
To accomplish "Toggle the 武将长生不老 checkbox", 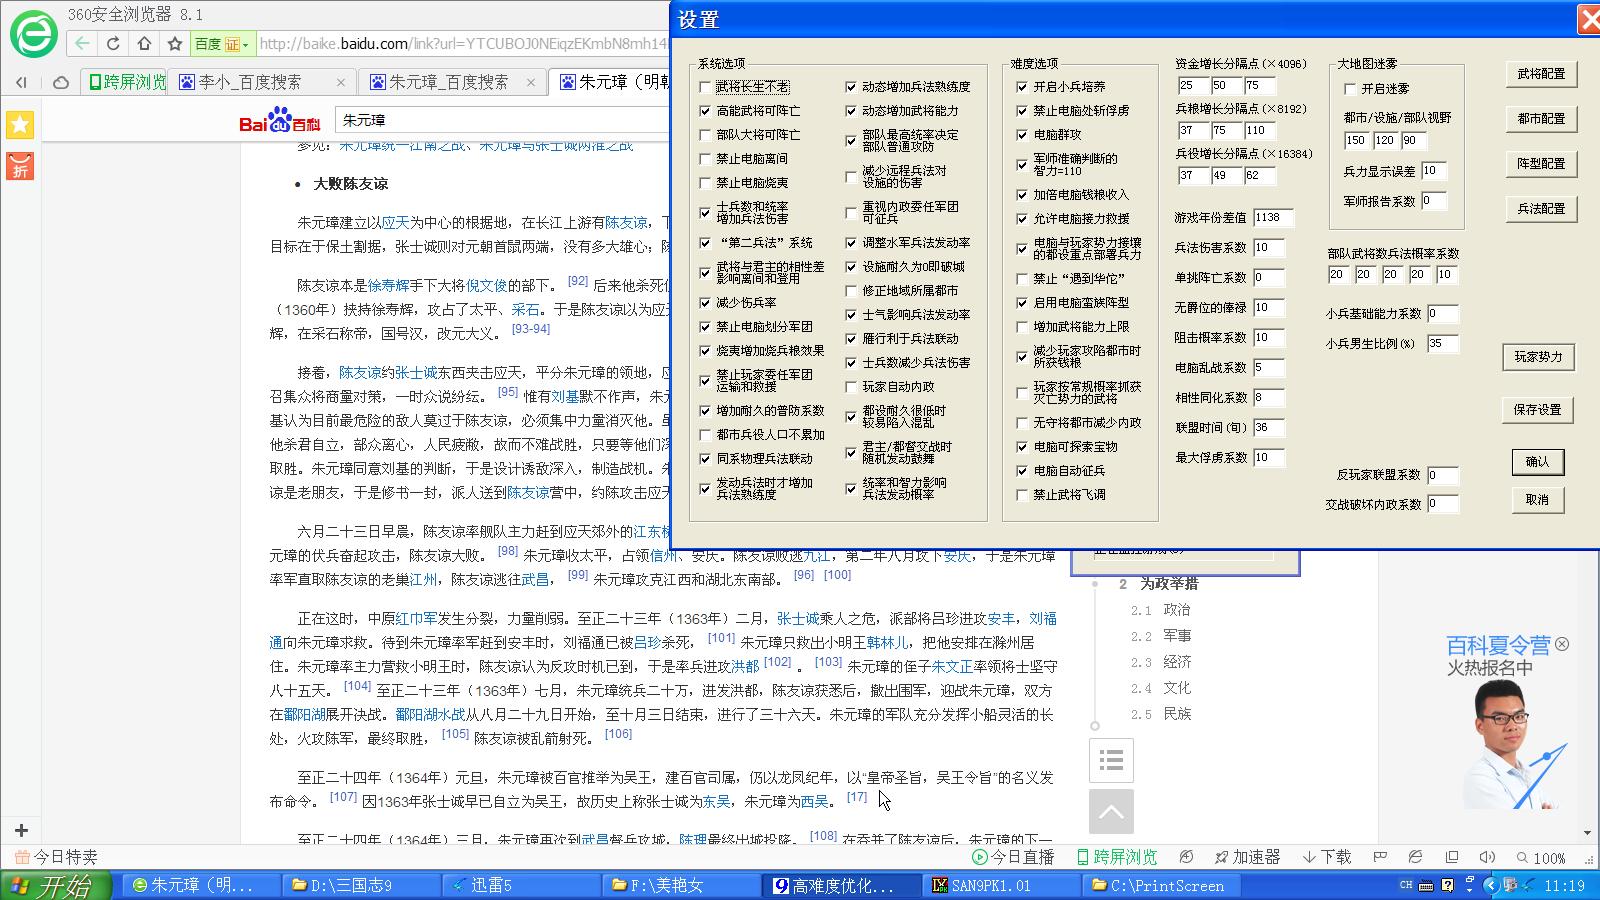I will tap(706, 87).
